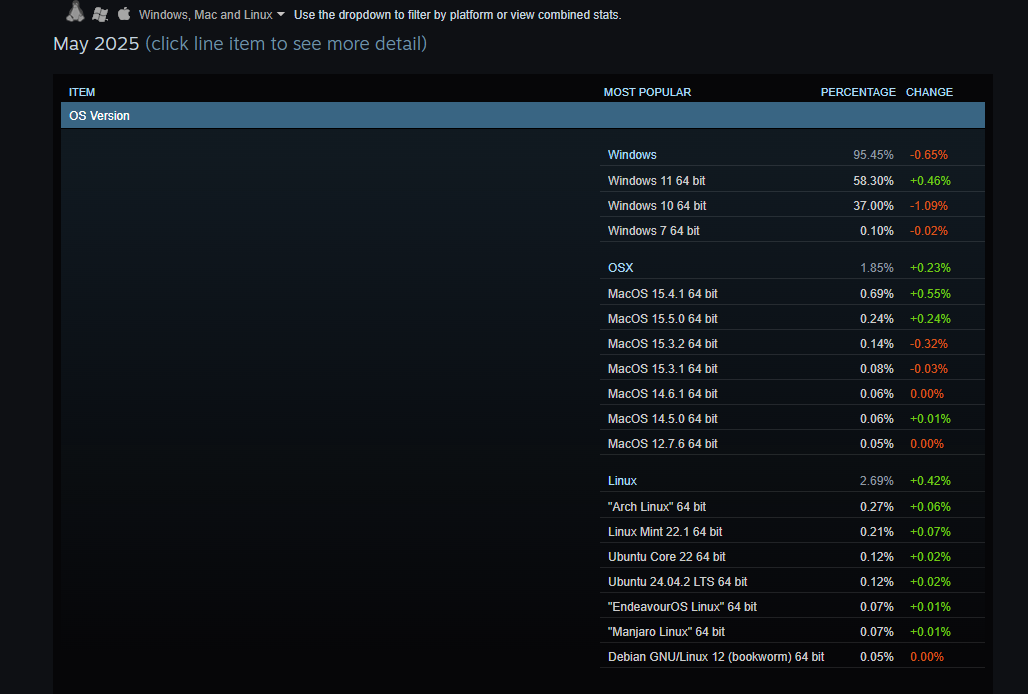The width and height of the screenshot is (1028, 694).
Task: Click the MOST POPULAR column header
Action: point(647,92)
